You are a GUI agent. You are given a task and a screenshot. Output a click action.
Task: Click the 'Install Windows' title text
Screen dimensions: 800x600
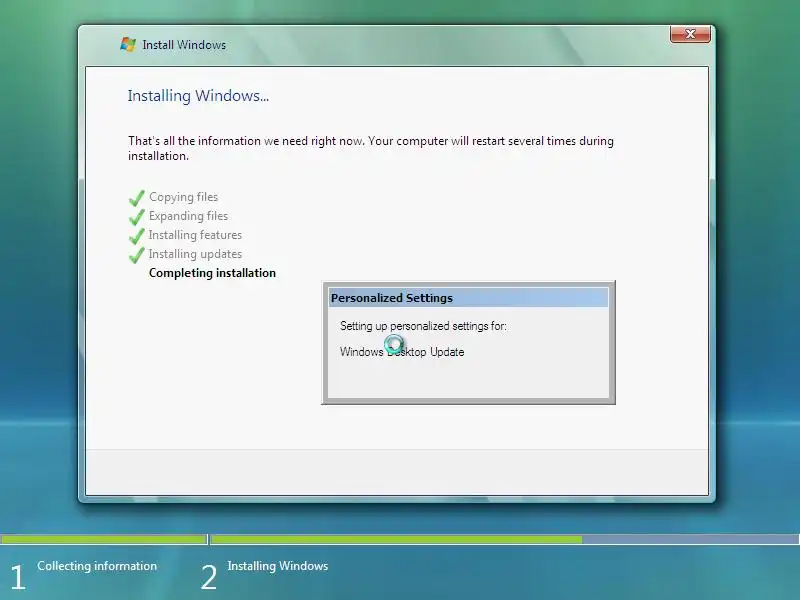coord(184,45)
